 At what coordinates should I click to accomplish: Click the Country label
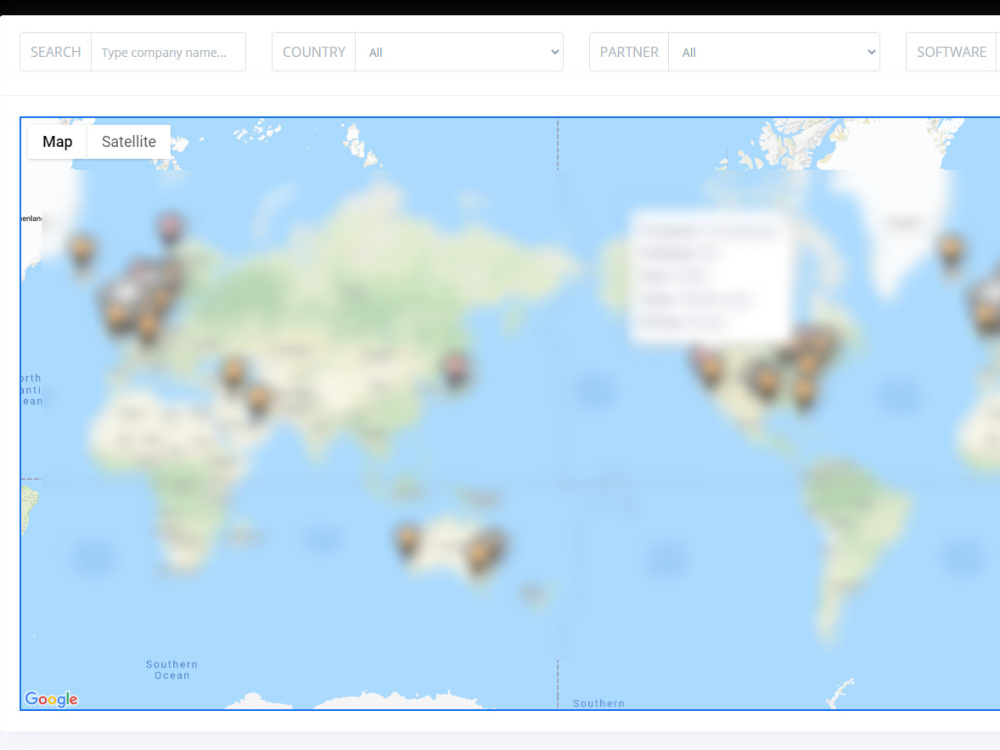pos(314,52)
